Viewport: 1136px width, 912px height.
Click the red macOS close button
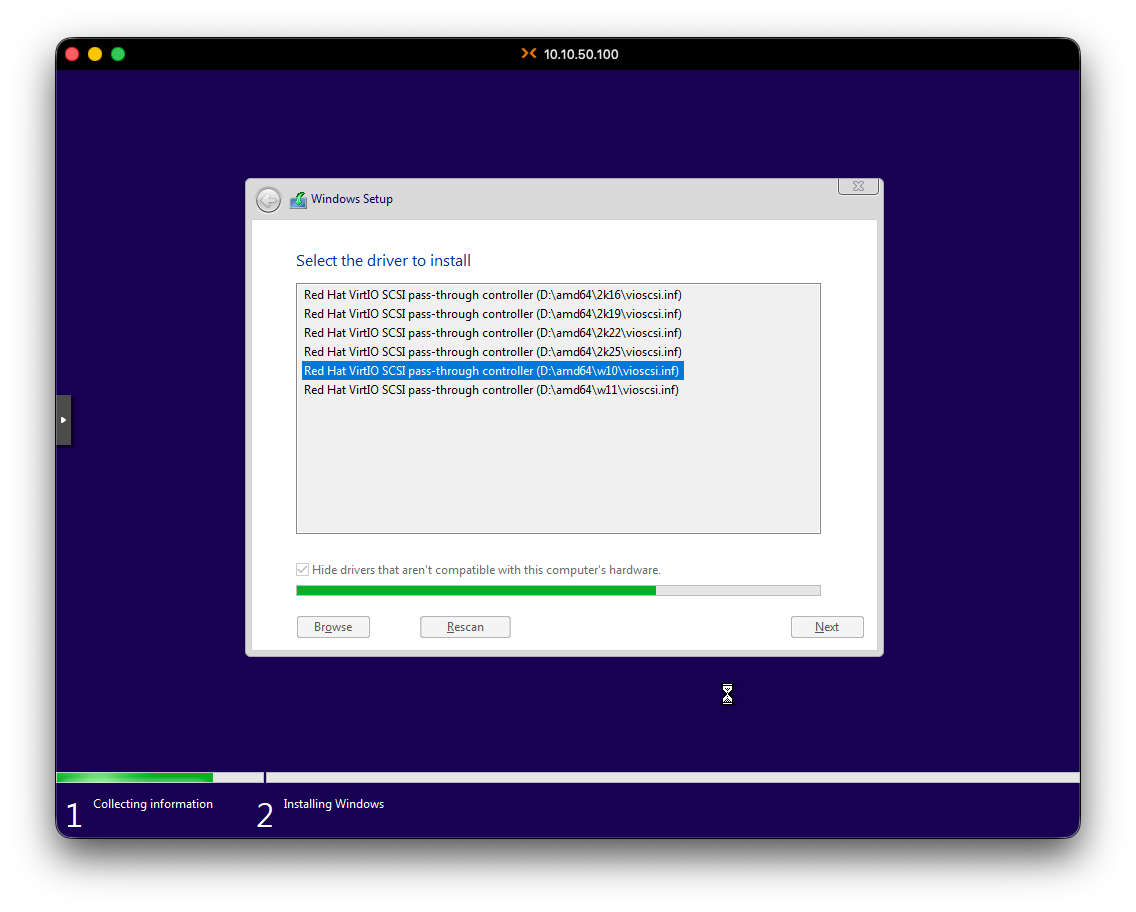pyautogui.click(x=72, y=54)
